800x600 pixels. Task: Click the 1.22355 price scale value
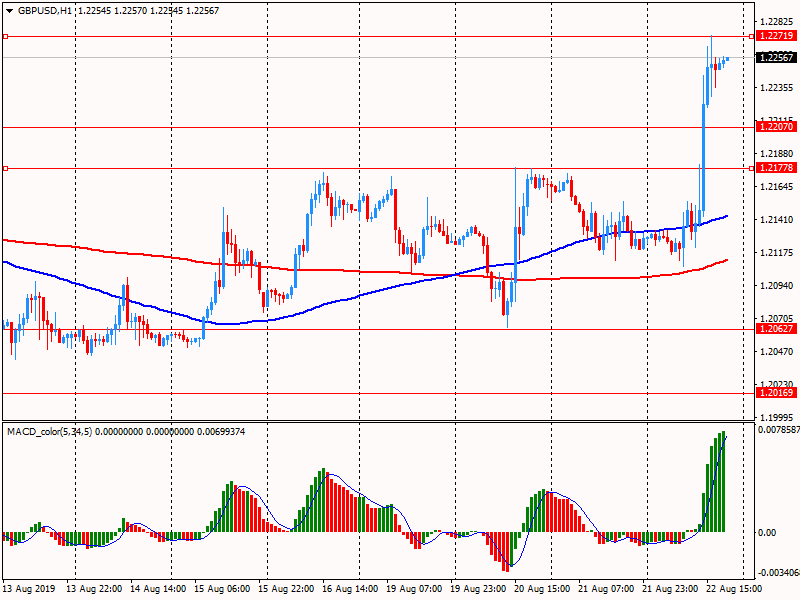[x=777, y=88]
